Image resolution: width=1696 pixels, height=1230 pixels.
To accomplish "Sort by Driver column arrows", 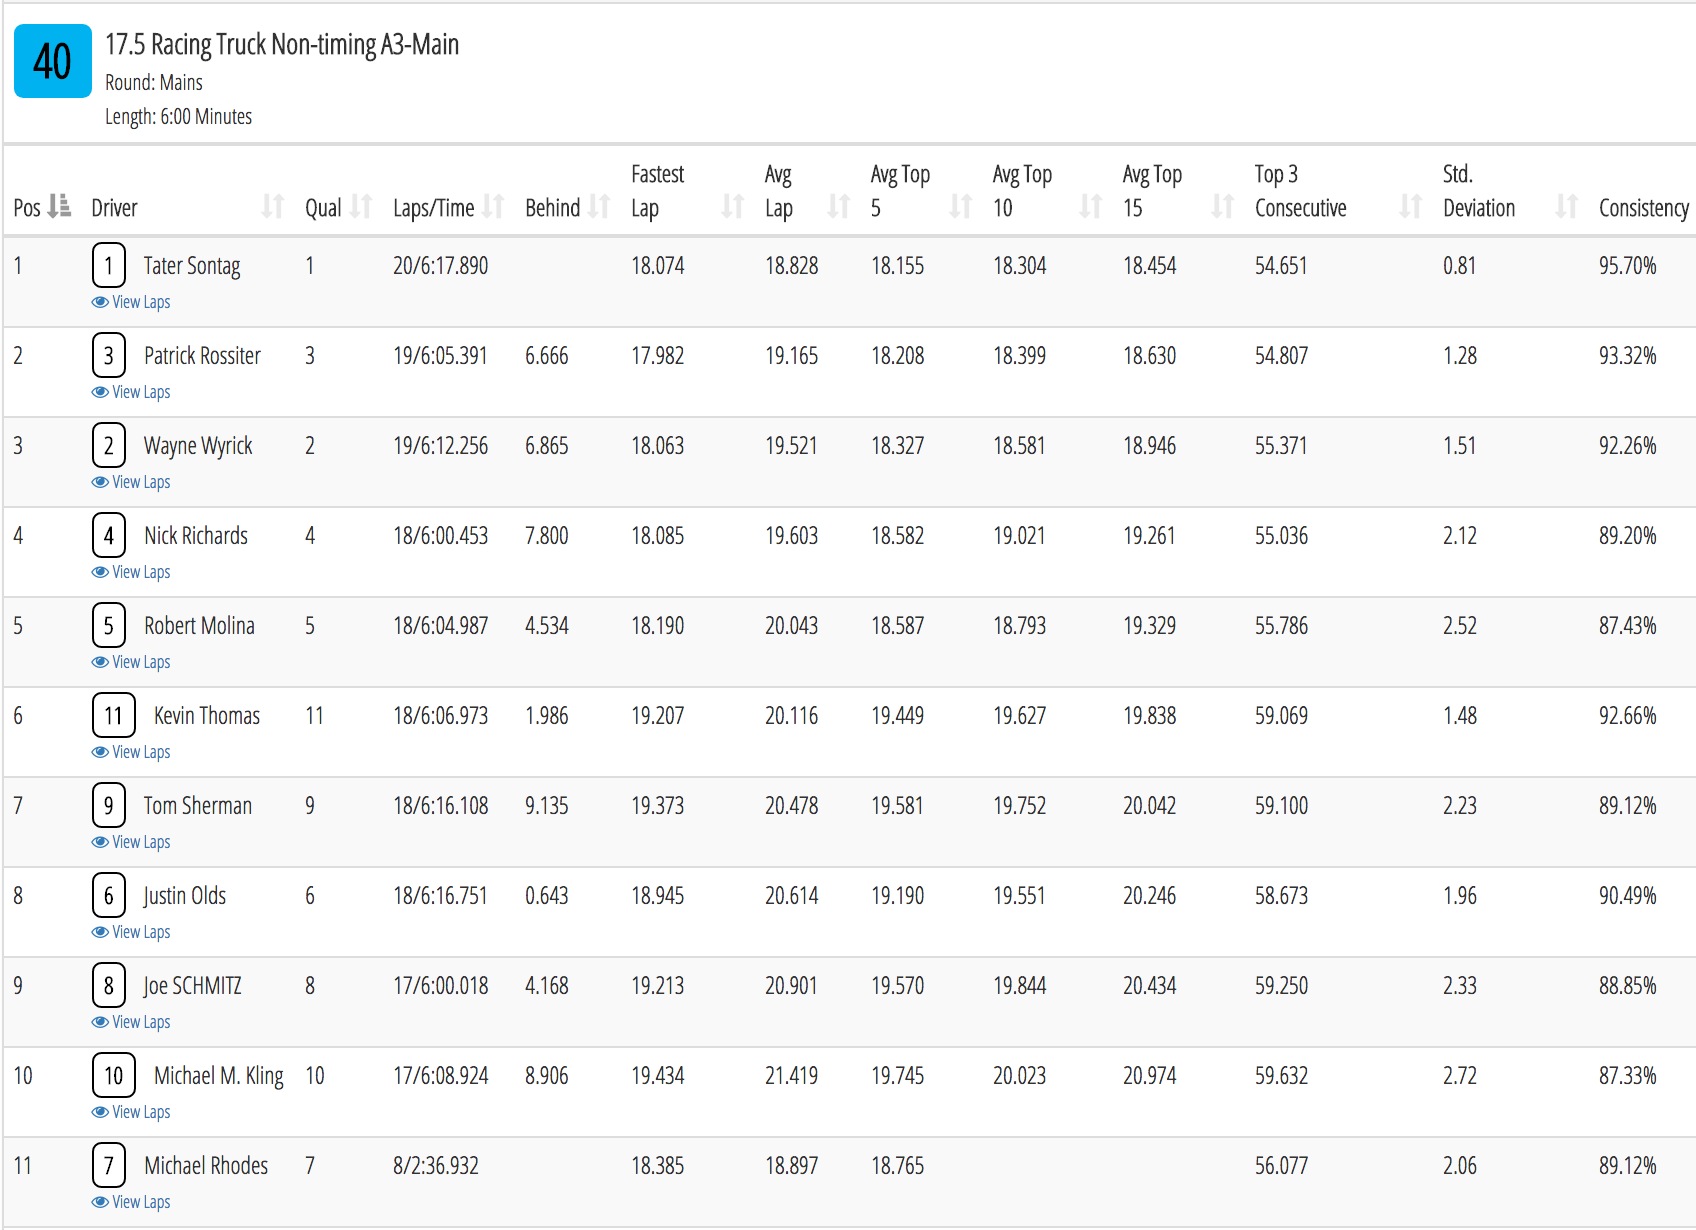I will (x=272, y=206).
